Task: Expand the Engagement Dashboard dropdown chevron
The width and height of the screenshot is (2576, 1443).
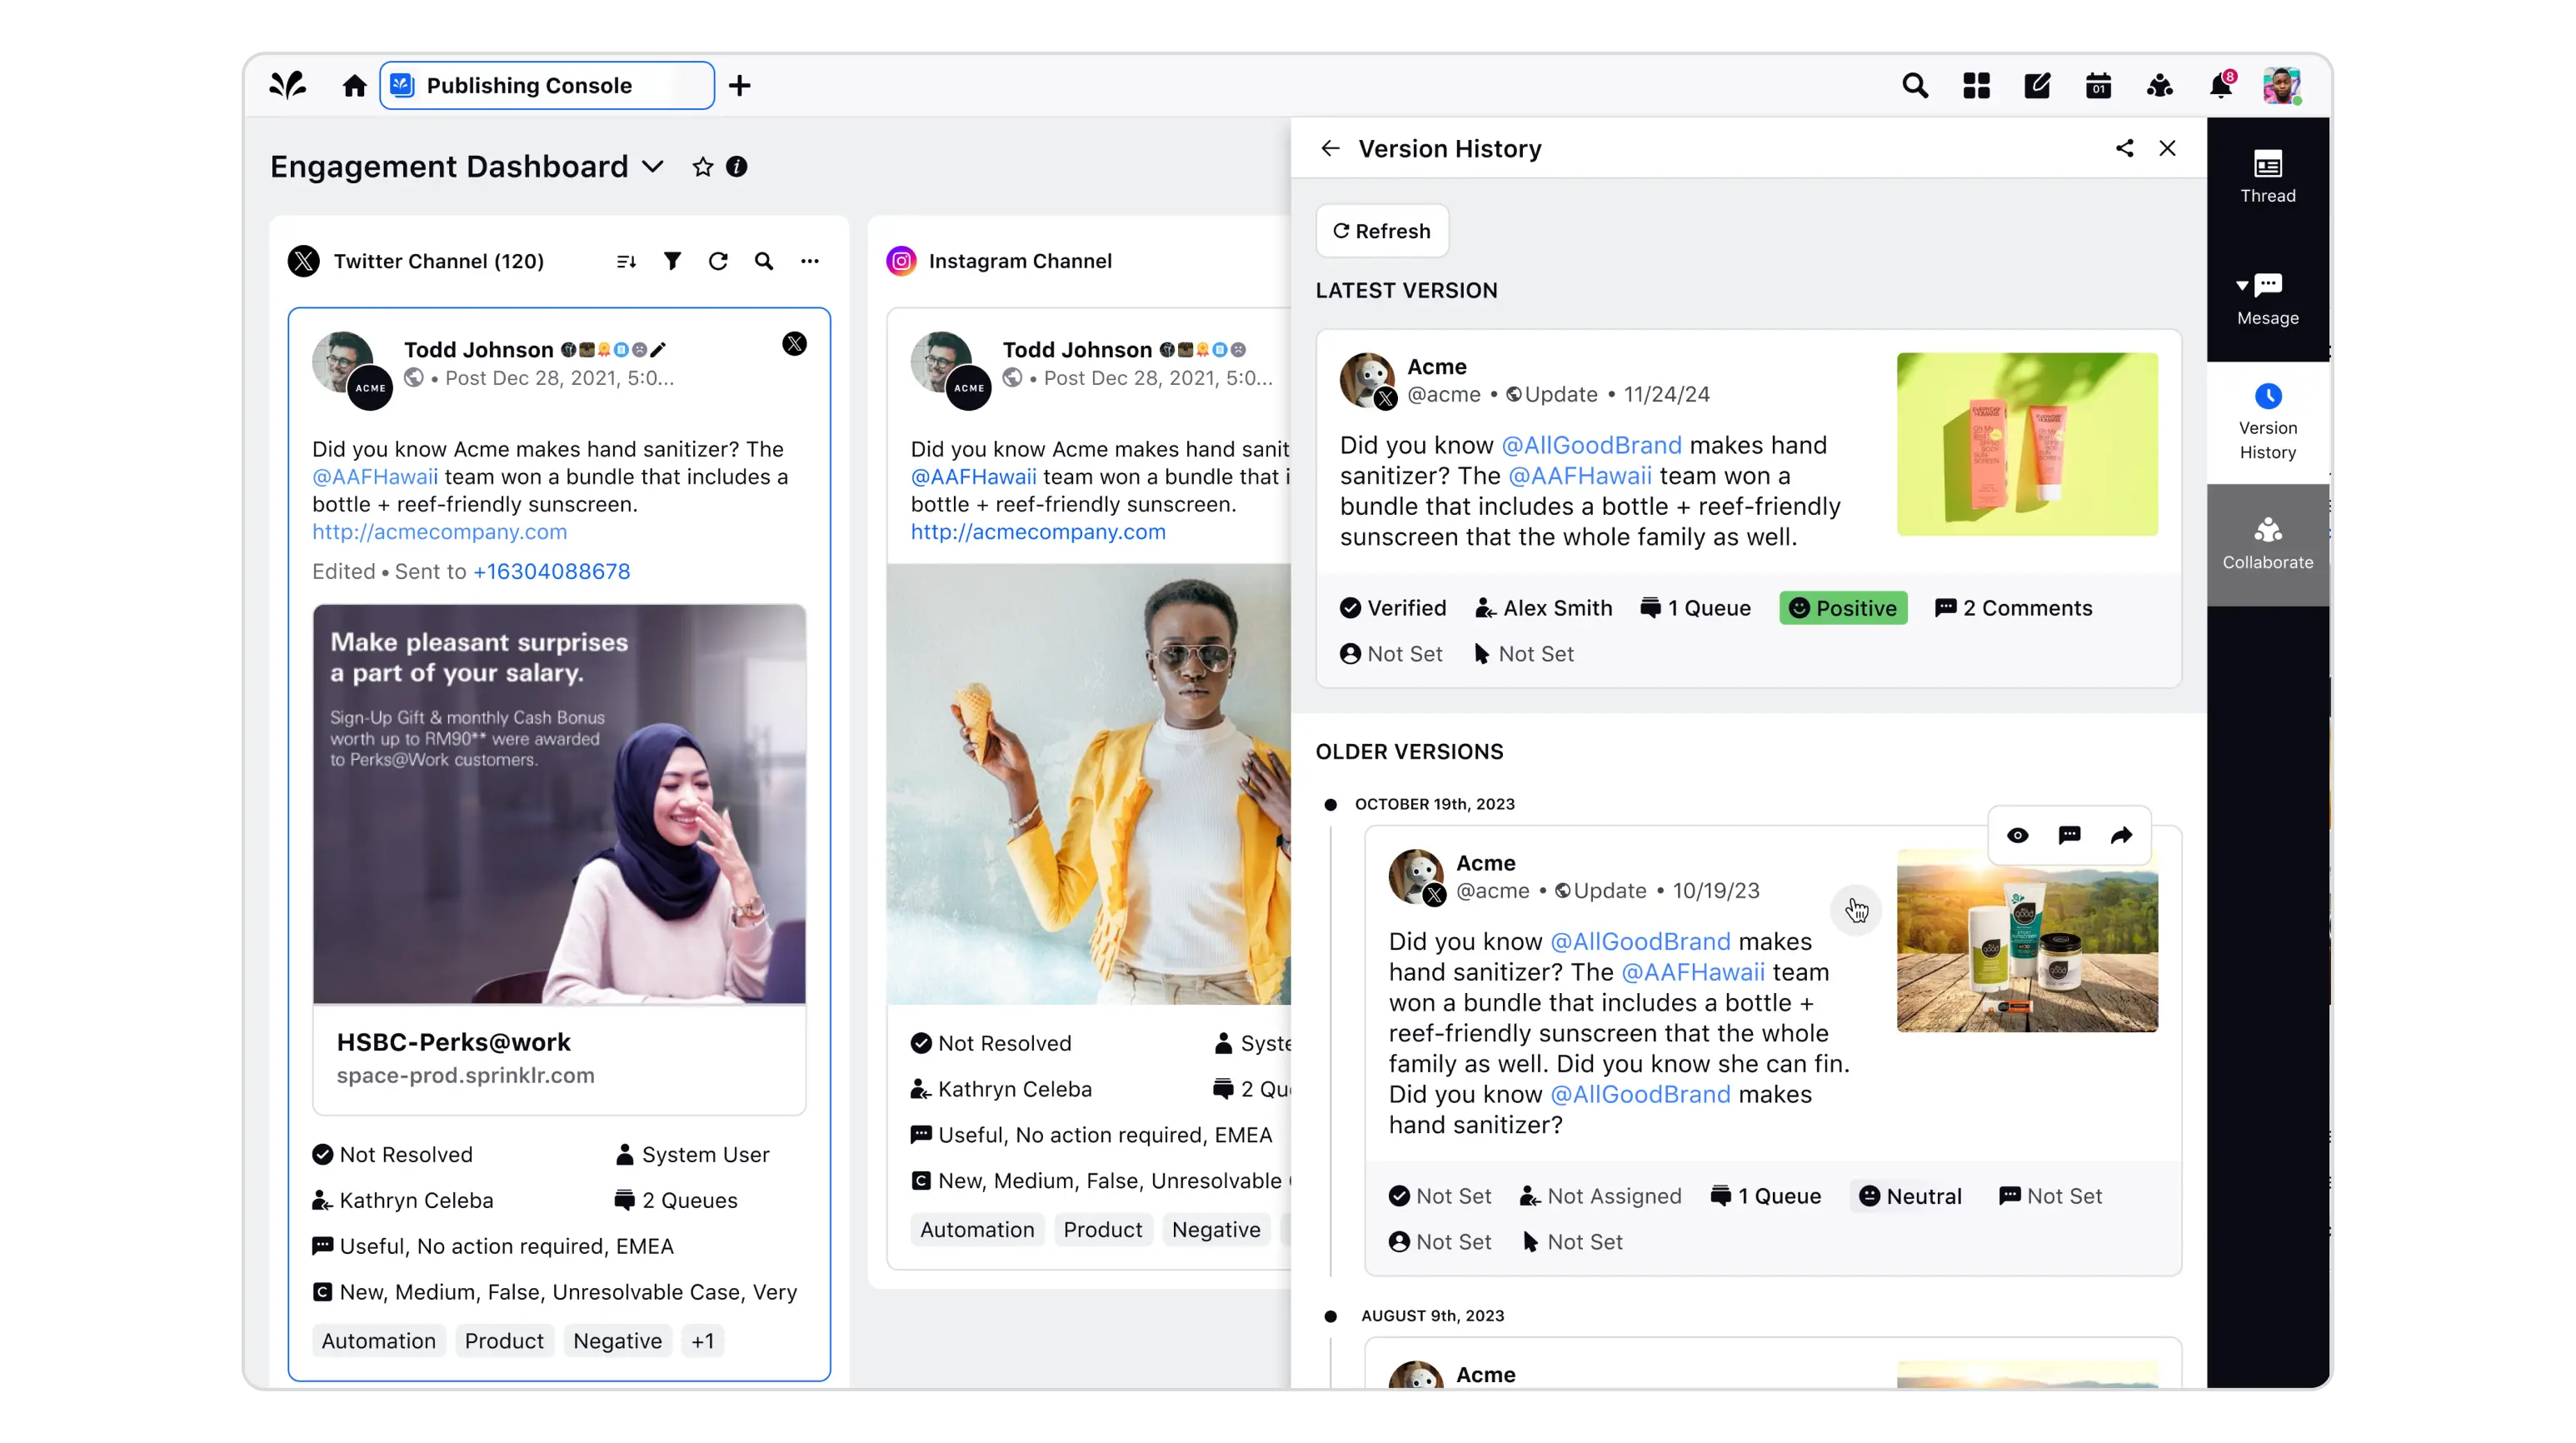Action: pos(652,167)
